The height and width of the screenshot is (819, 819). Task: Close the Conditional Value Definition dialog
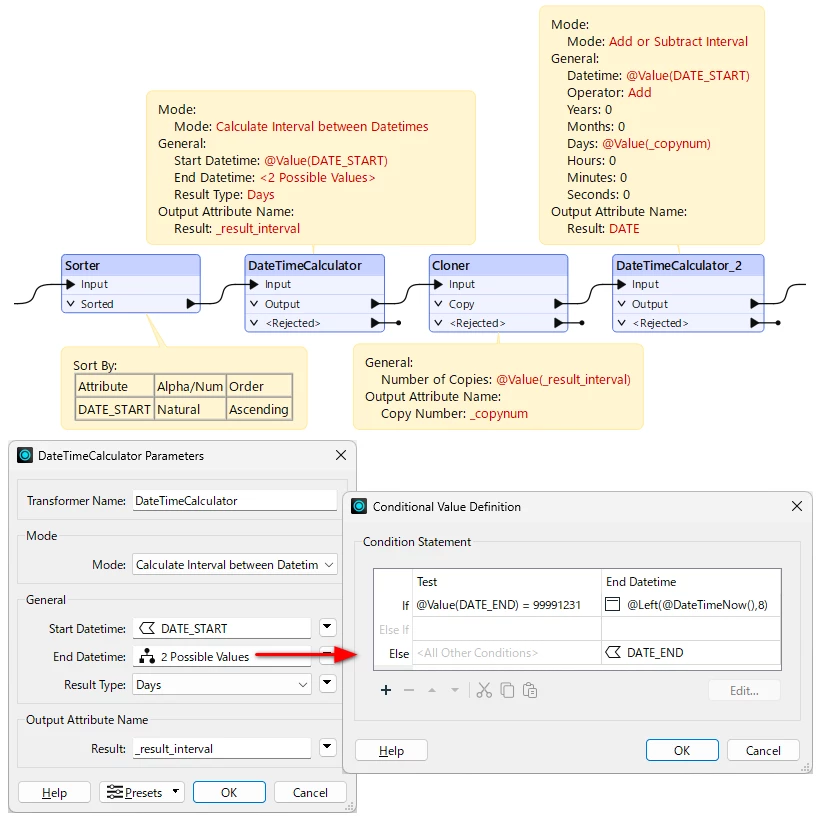tap(797, 506)
